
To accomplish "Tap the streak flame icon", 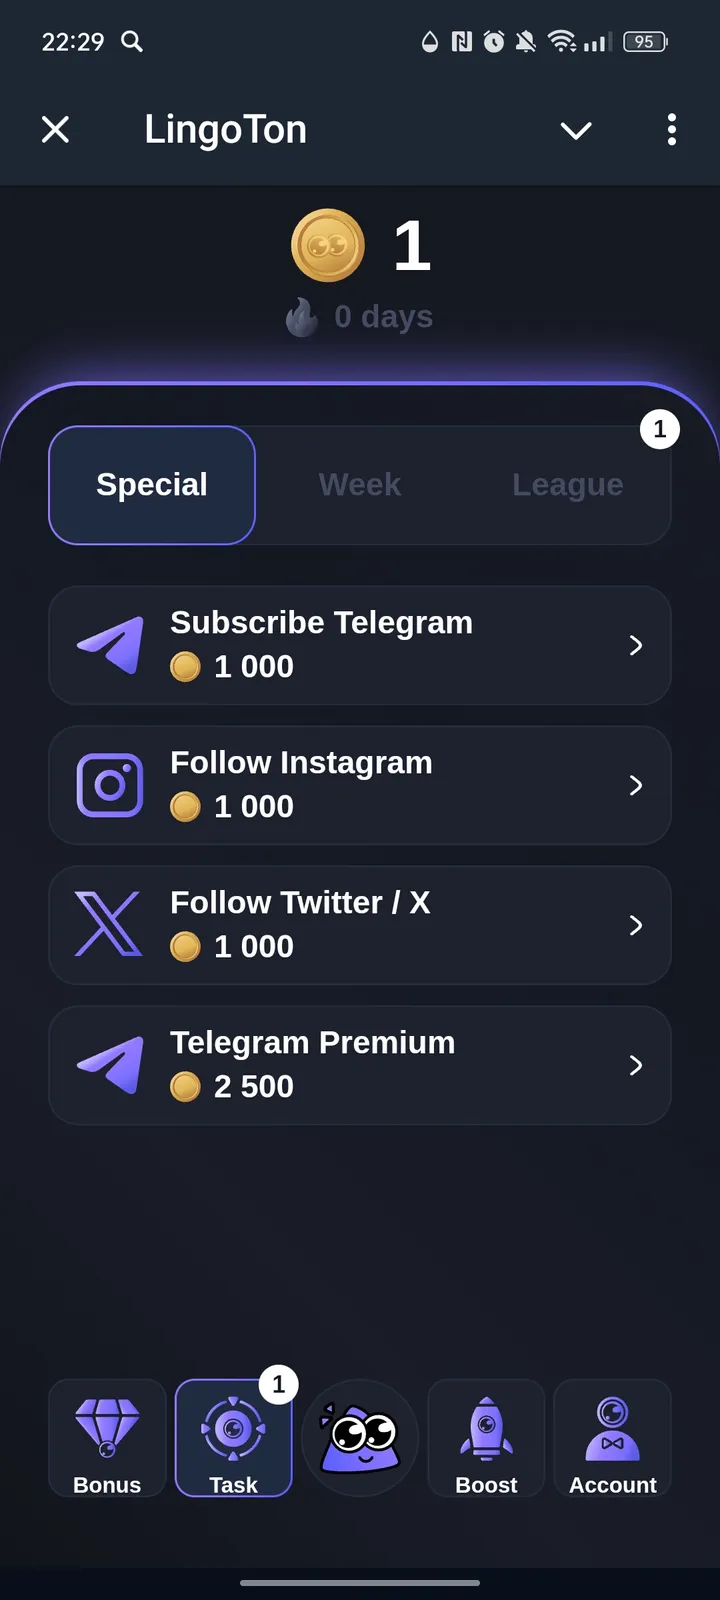I will pos(302,317).
